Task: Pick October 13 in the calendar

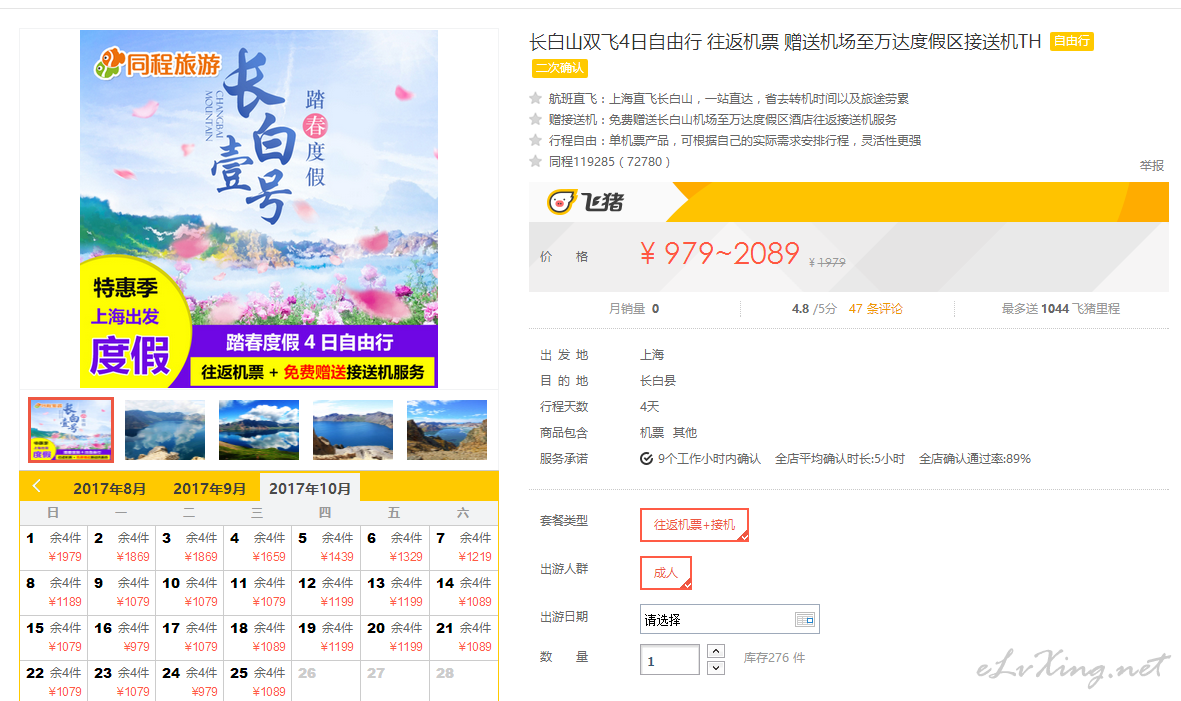Action: (395, 593)
